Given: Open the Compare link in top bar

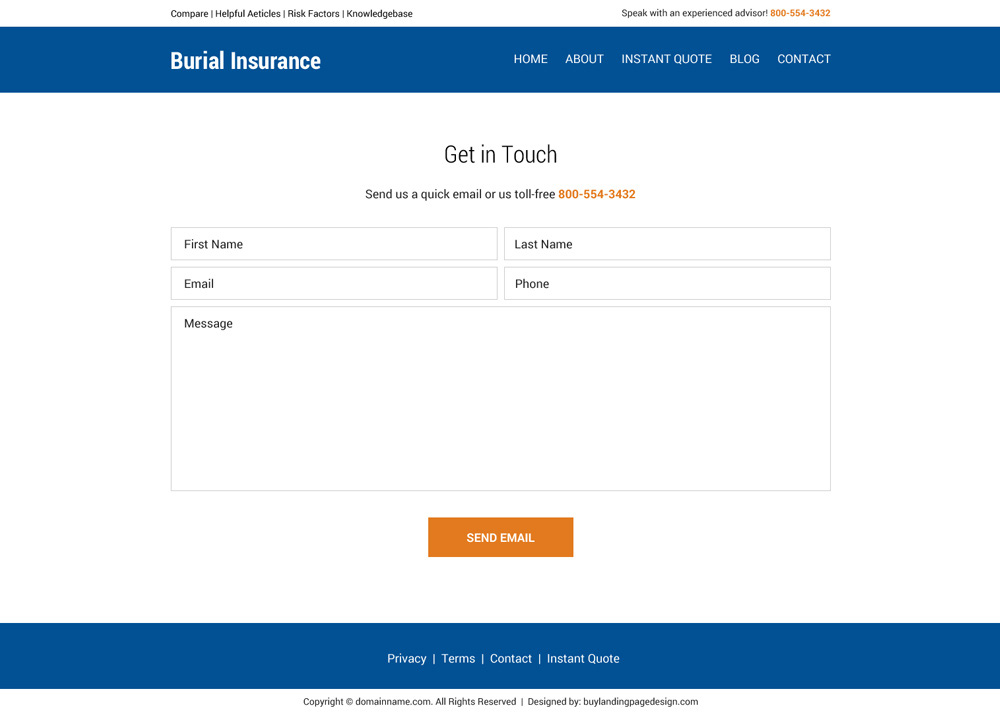Looking at the screenshot, I should point(189,14).
